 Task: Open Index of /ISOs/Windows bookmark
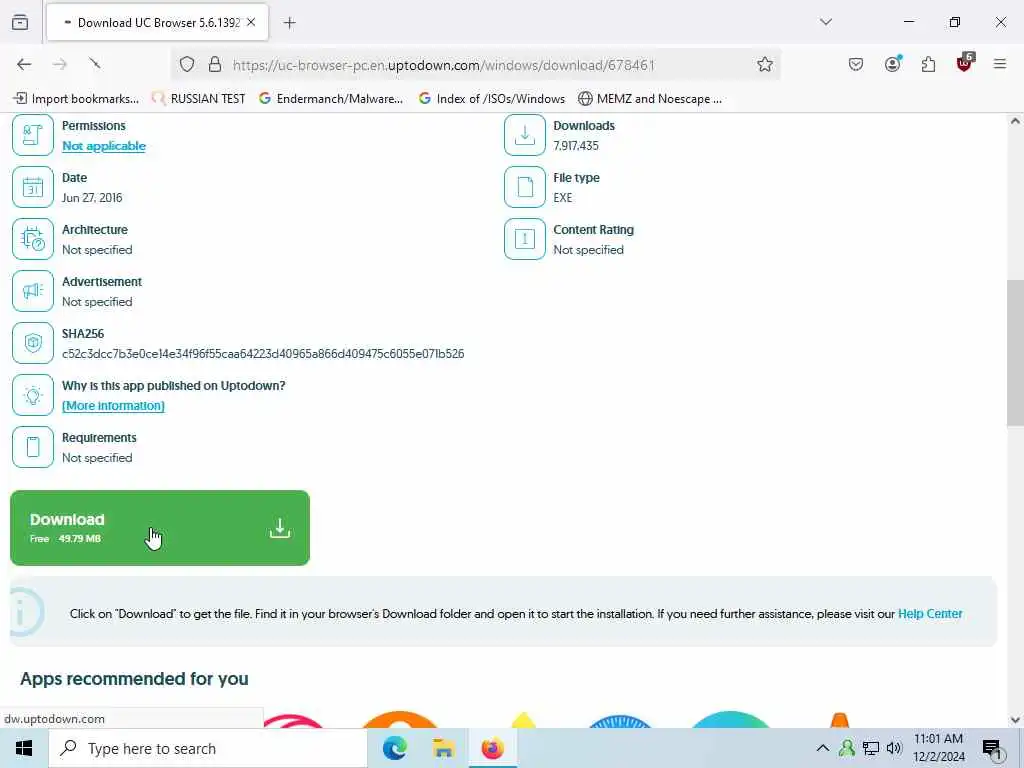[x=492, y=99]
